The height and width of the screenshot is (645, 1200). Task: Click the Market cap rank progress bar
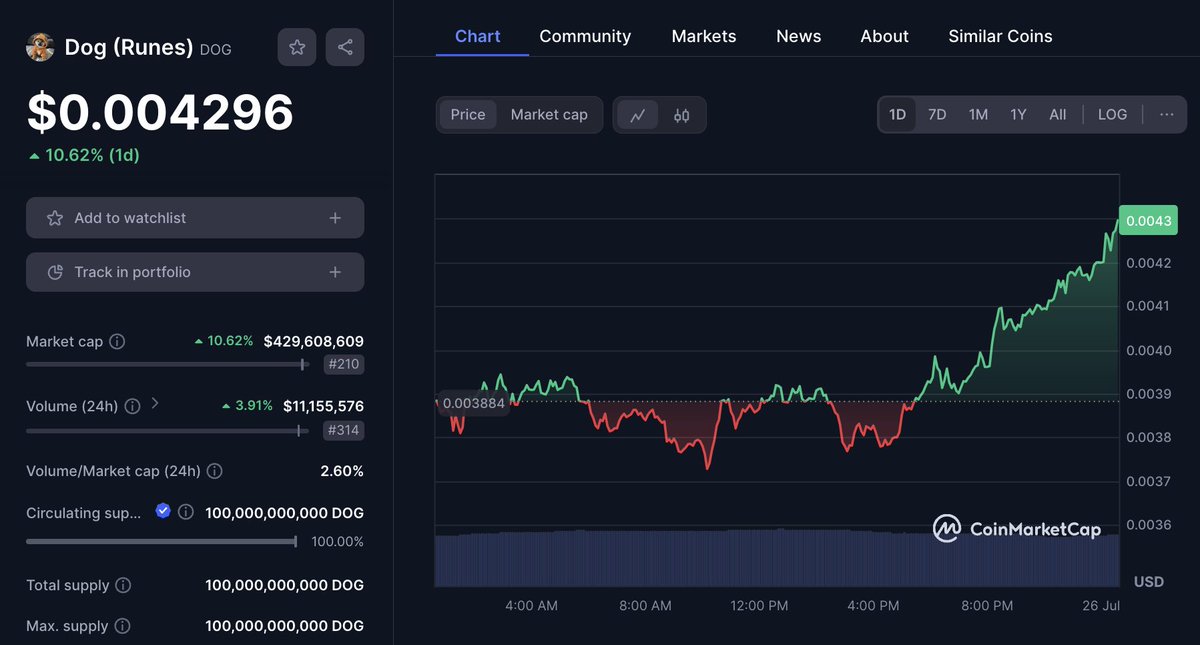click(x=167, y=365)
